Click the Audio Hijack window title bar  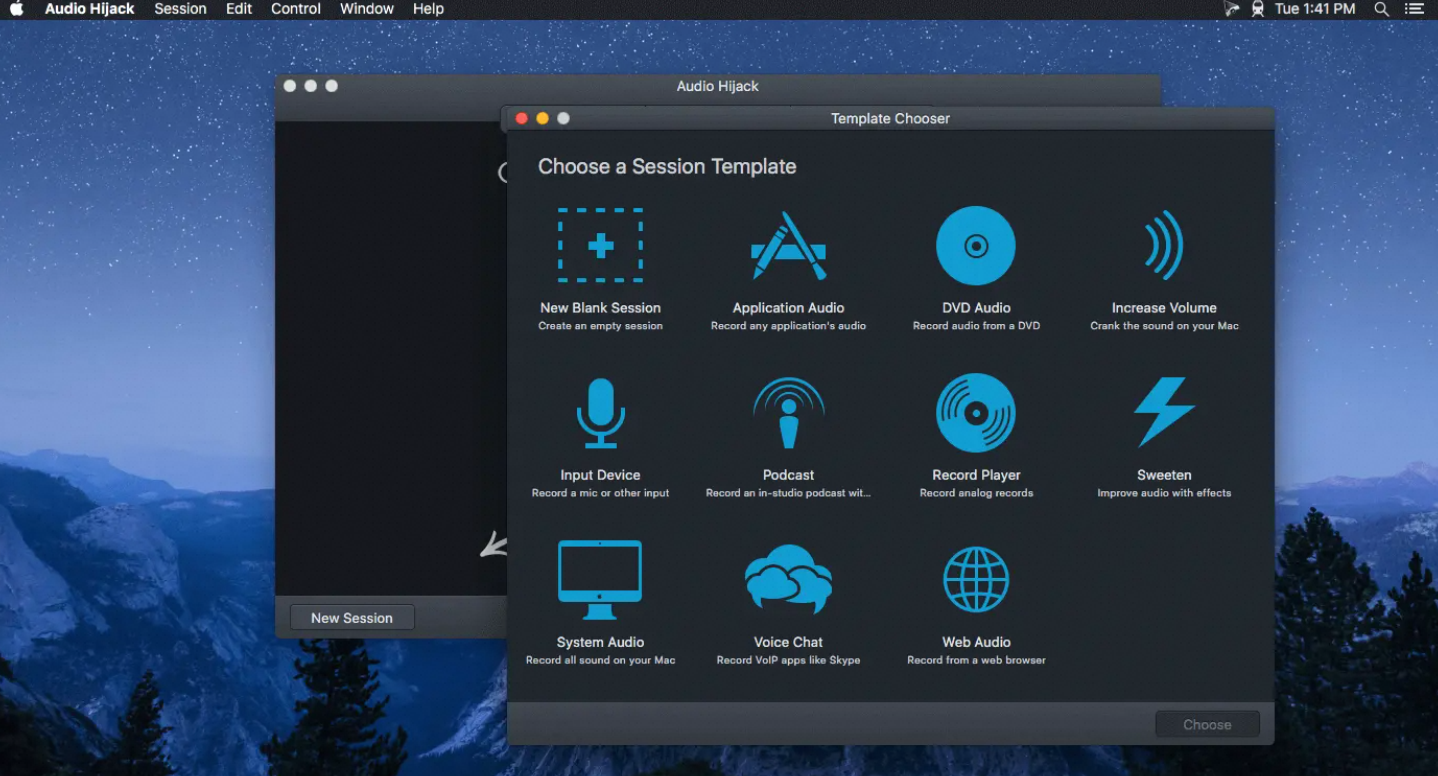pyautogui.click(x=717, y=86)
